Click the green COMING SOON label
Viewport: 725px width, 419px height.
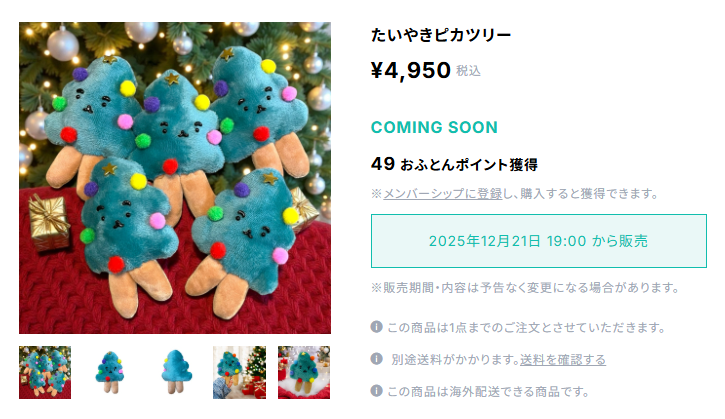pos(434,127)
